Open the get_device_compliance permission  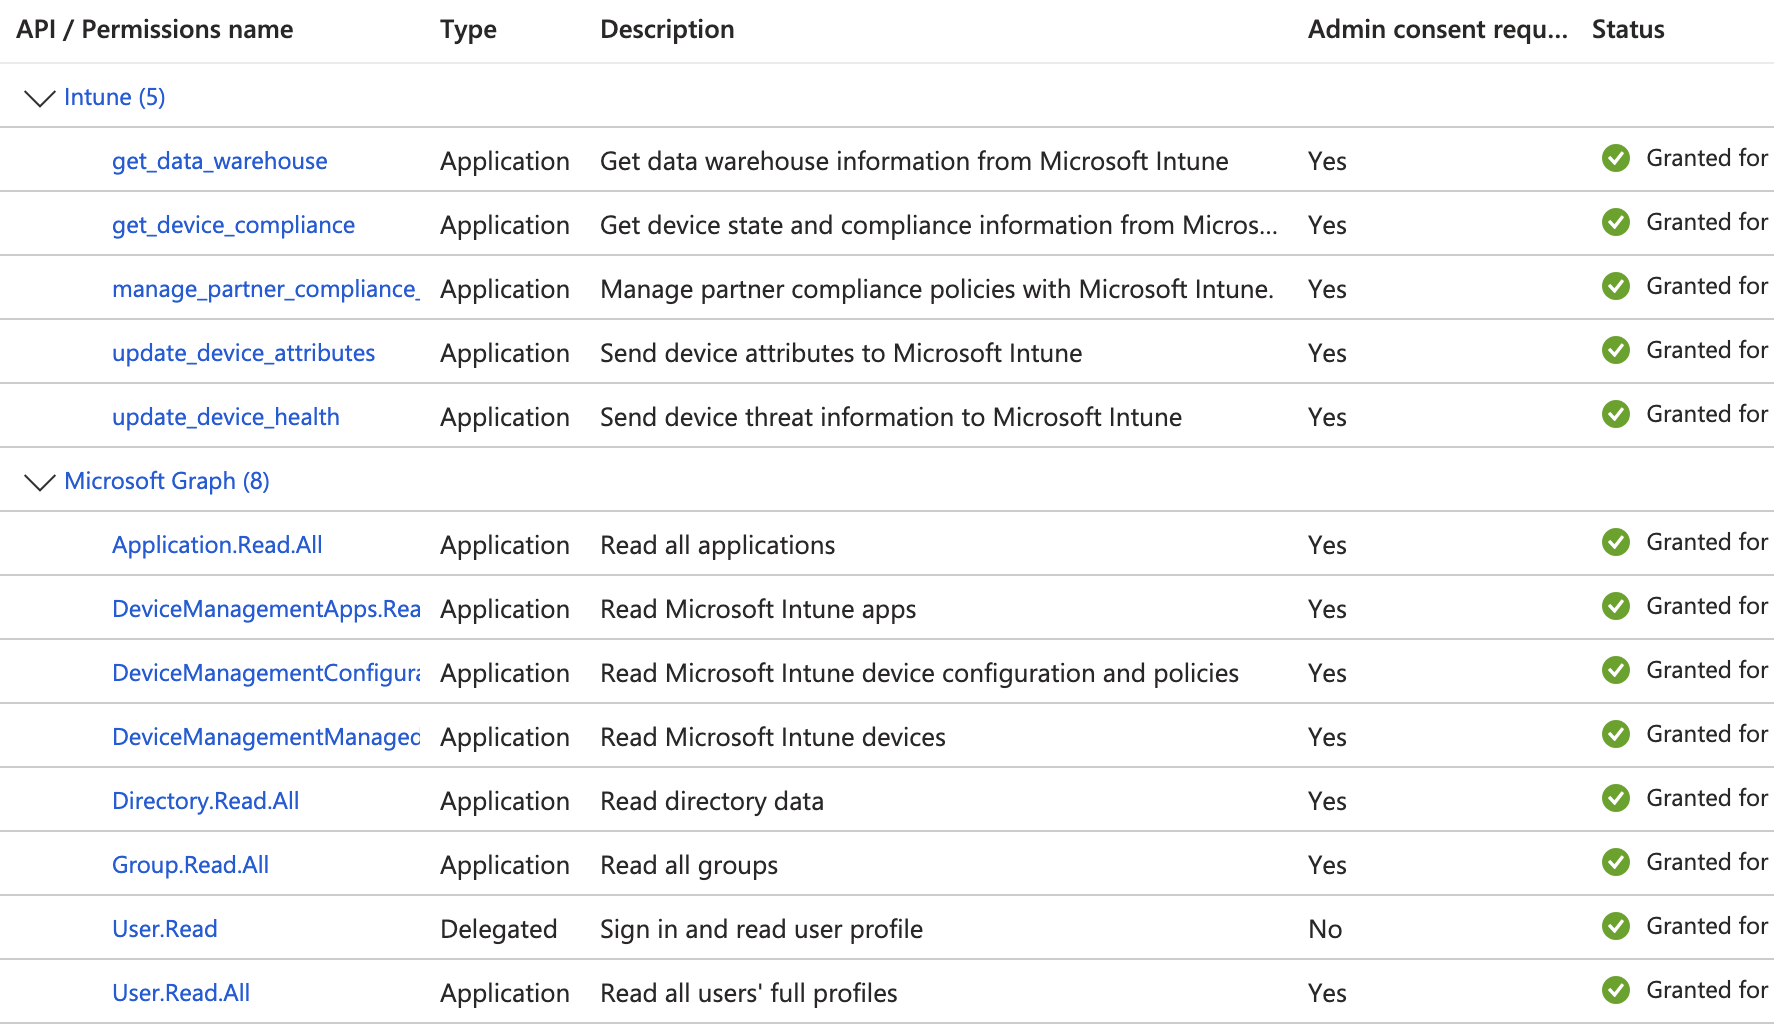click(233, 225)
